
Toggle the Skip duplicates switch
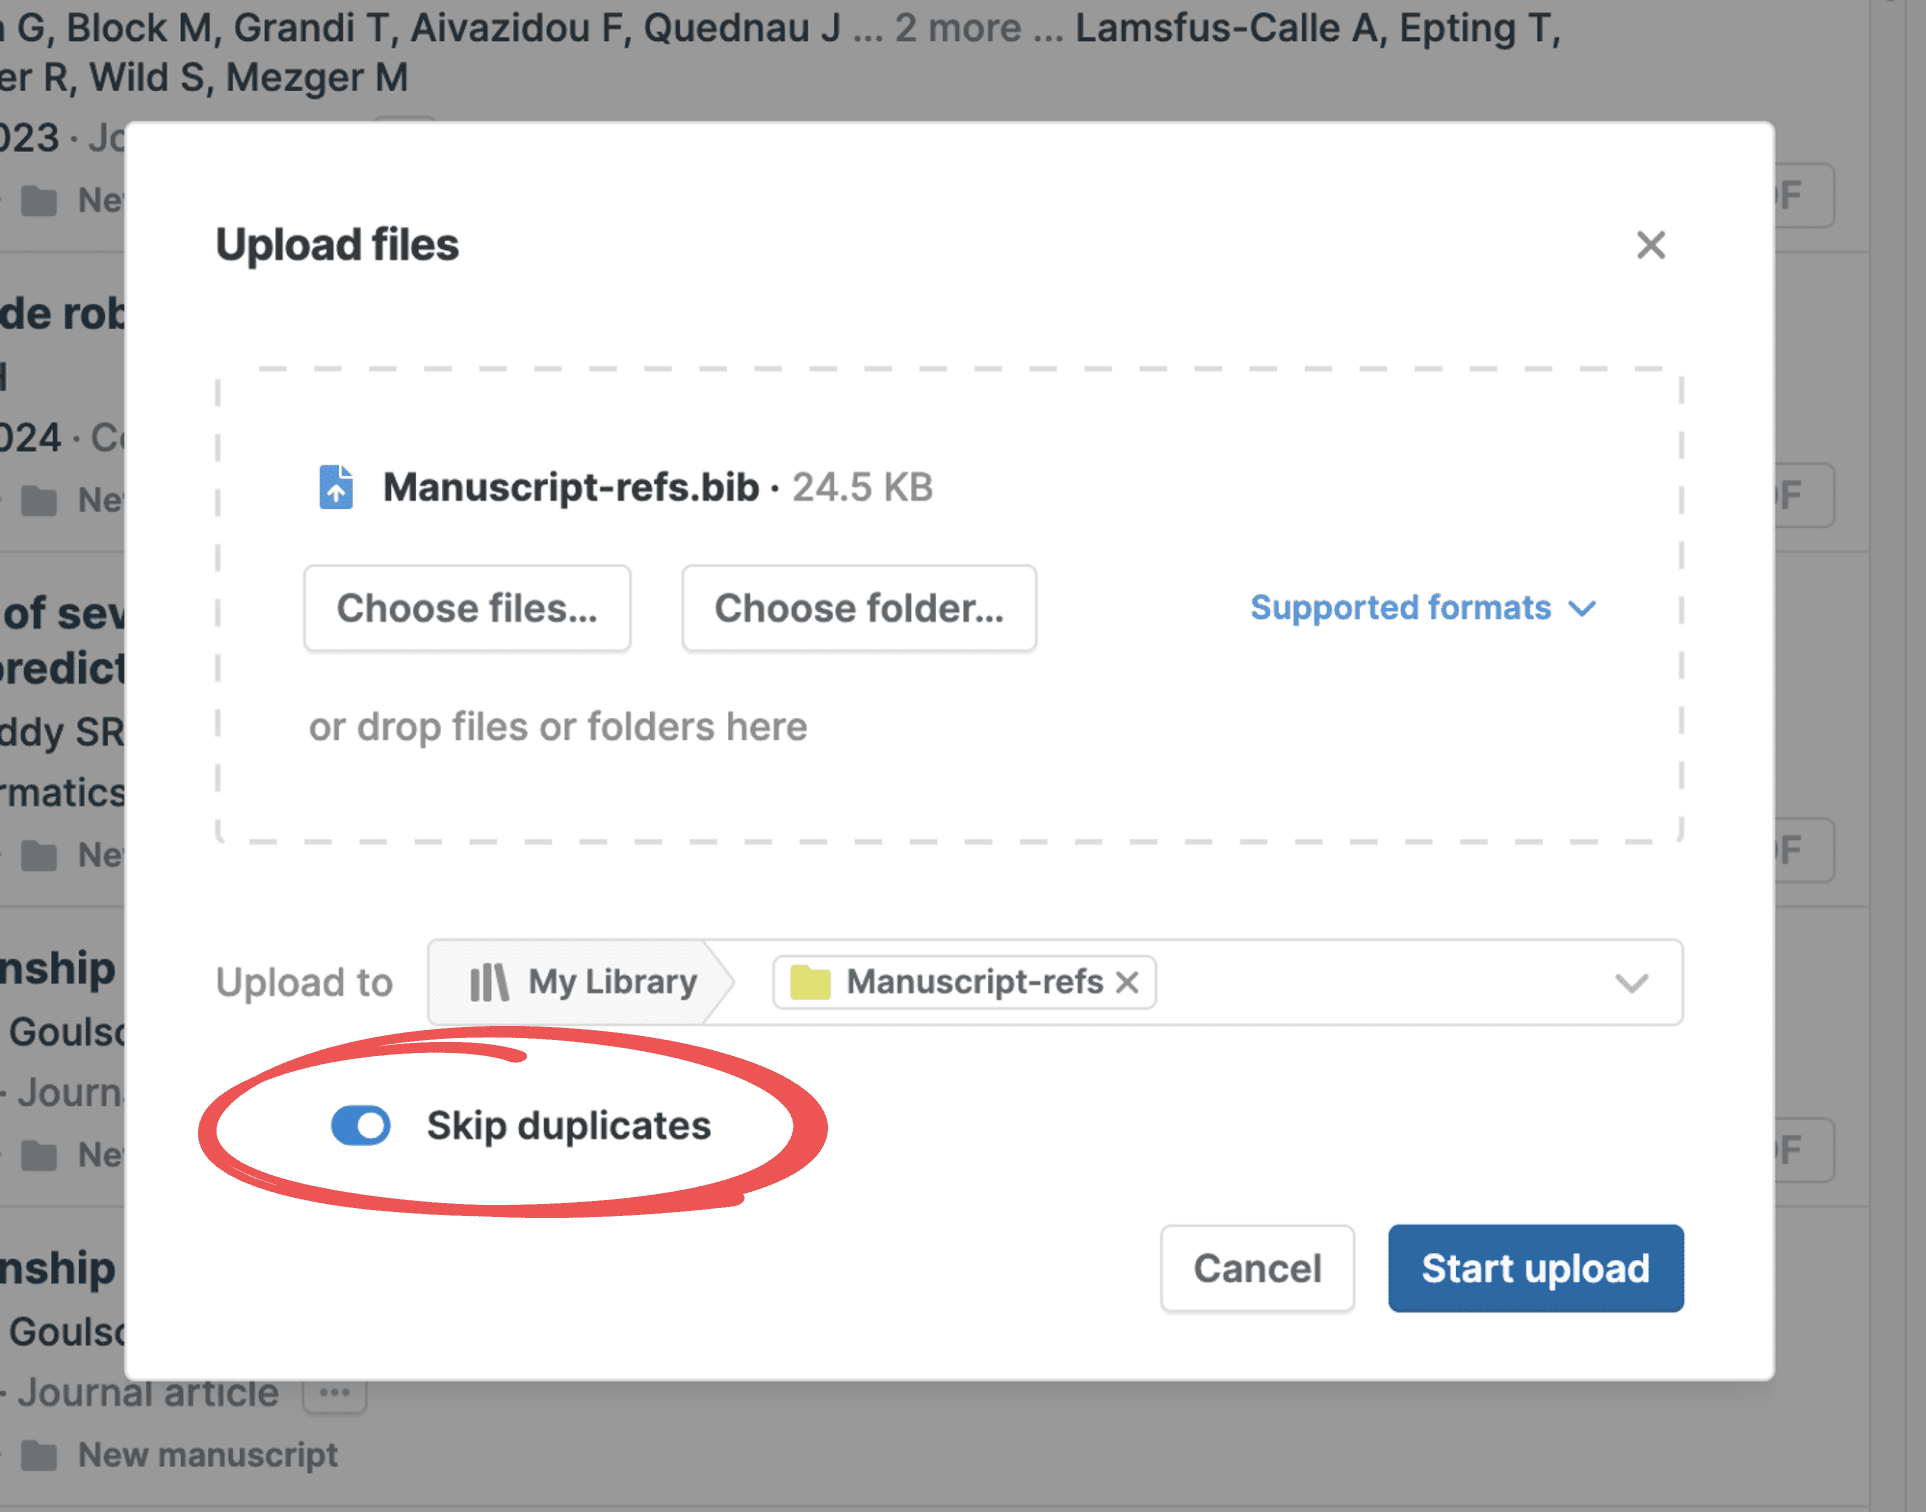coord(361,1125)
